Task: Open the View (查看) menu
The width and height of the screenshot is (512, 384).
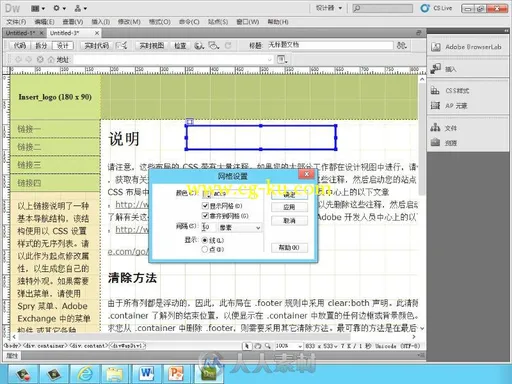Action: (73, 22)
